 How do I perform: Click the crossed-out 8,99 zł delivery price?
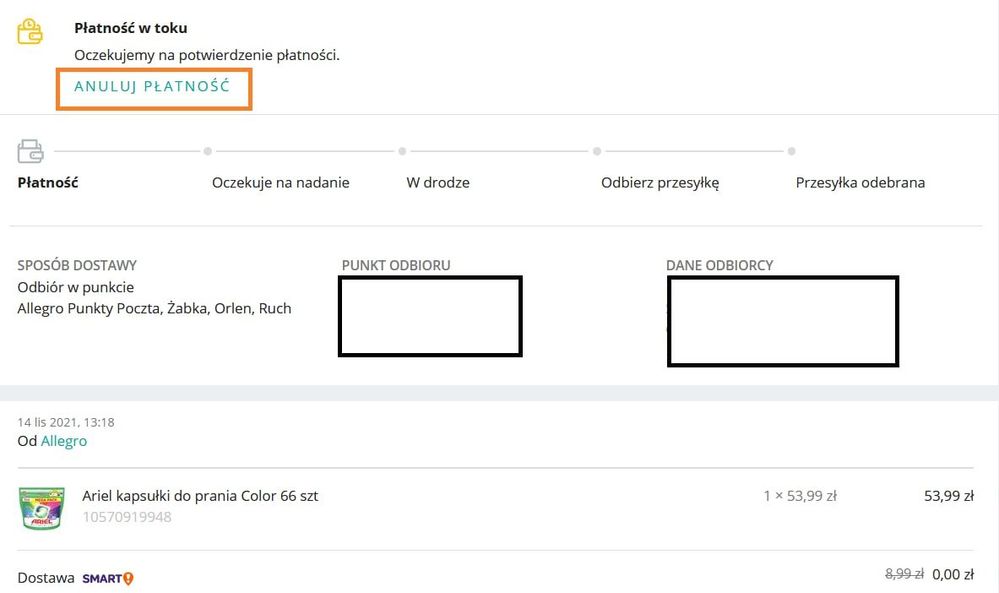904,575
